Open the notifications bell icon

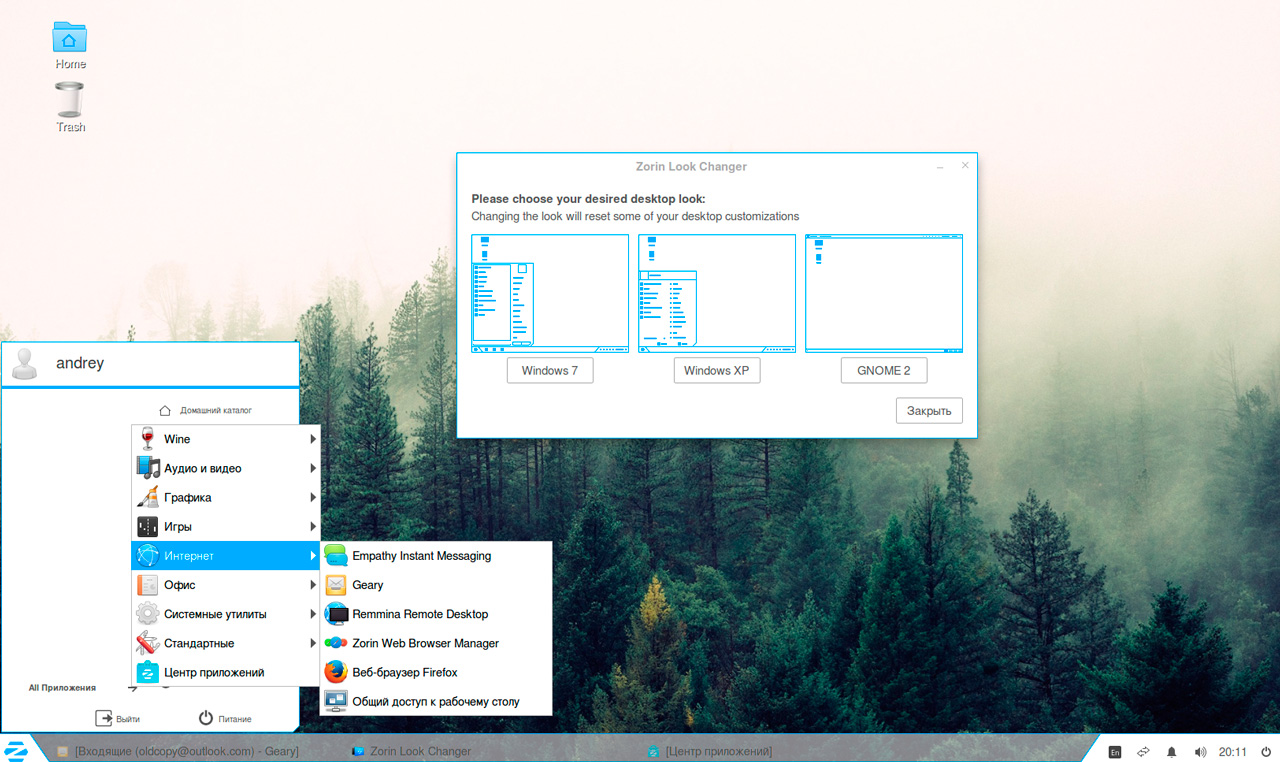pyautogui.click(x=1172, y=751)
